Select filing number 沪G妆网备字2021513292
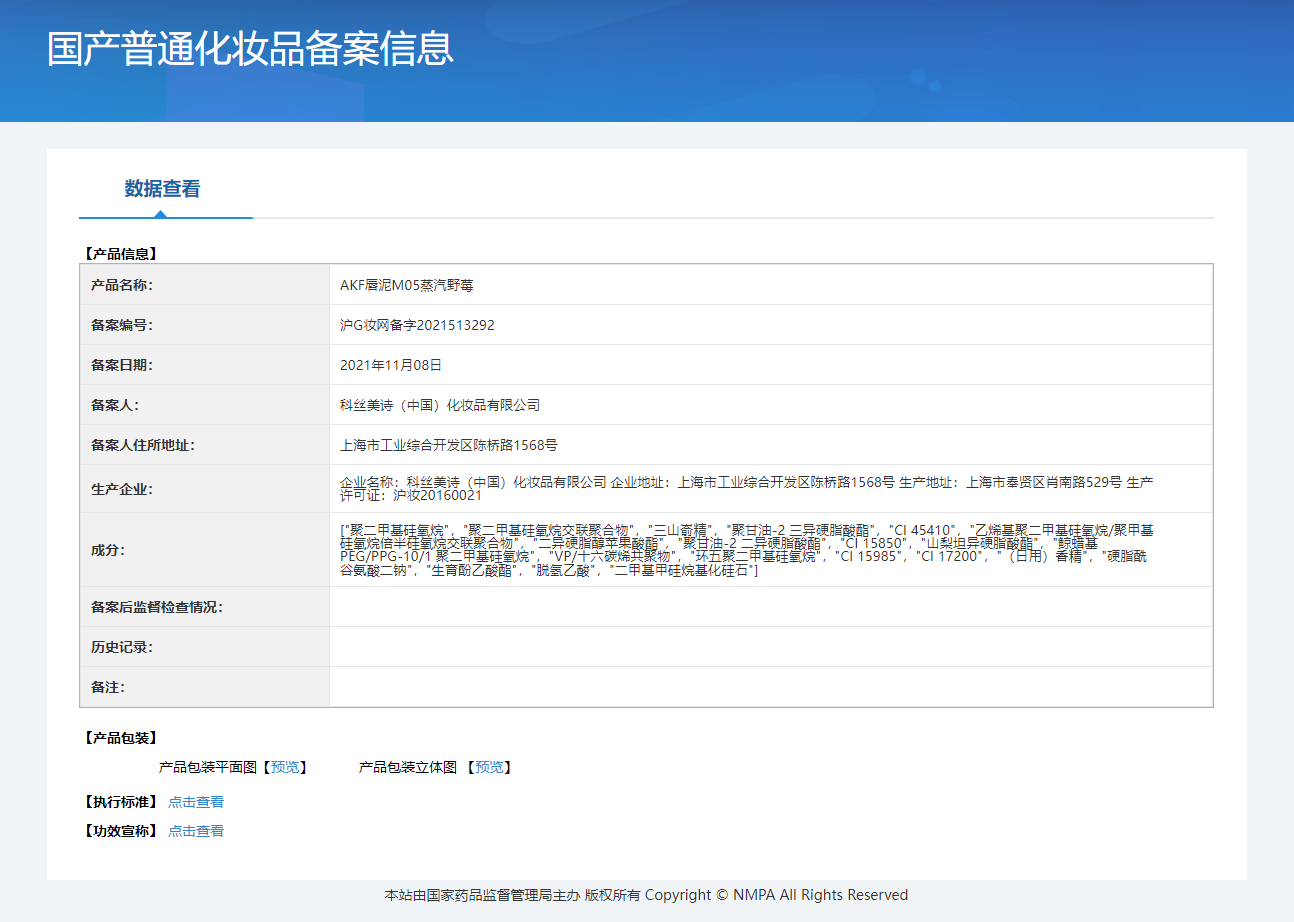 pyautogui.click(x=417, y=325)
